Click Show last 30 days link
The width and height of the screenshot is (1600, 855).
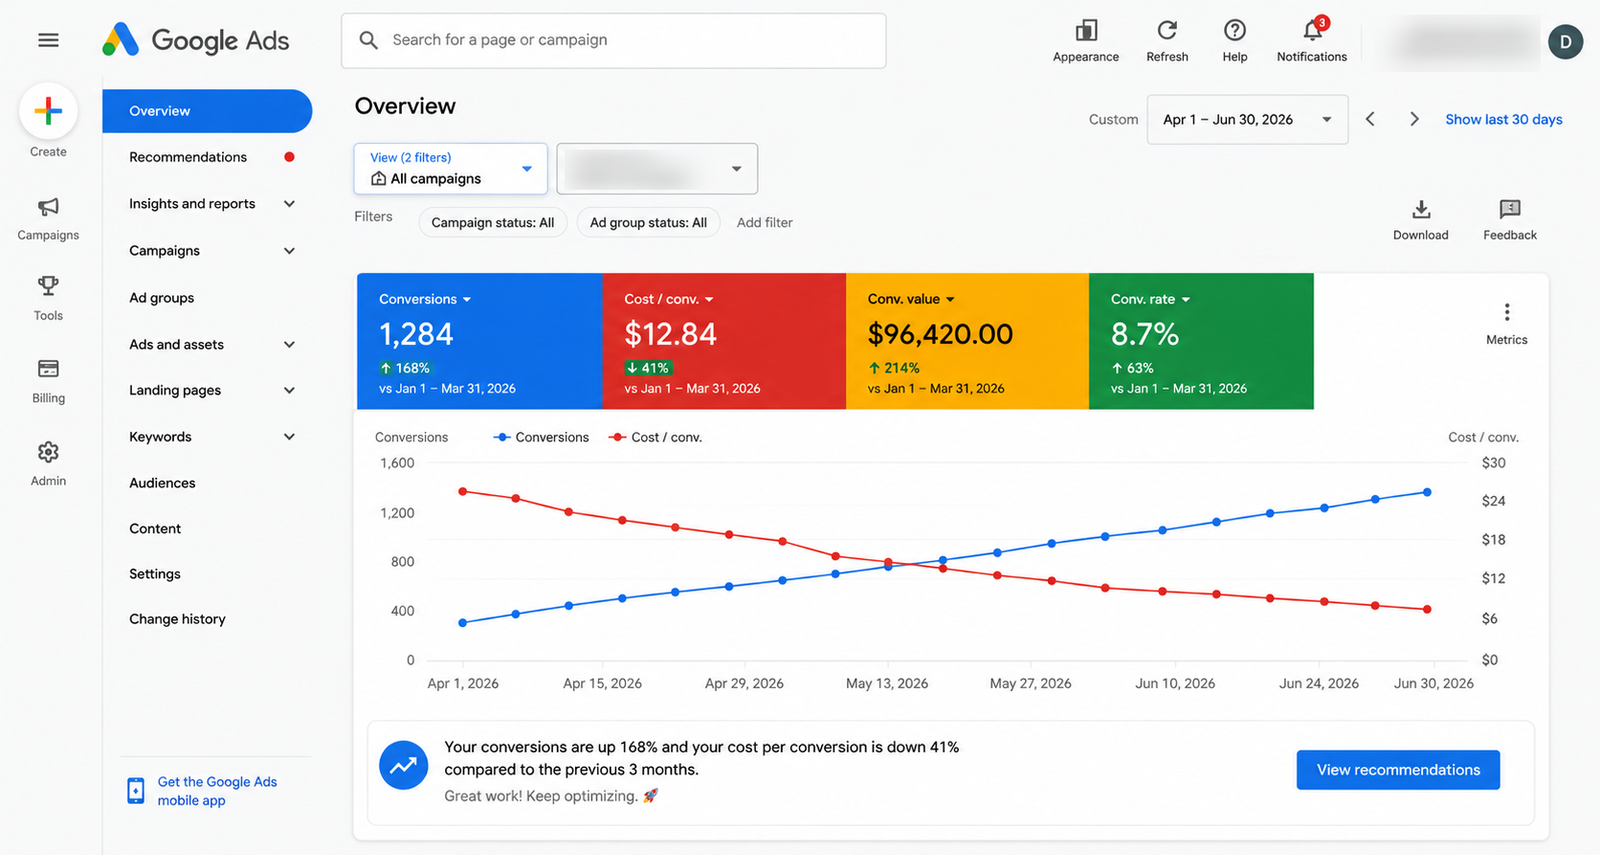click(1504, 119)
